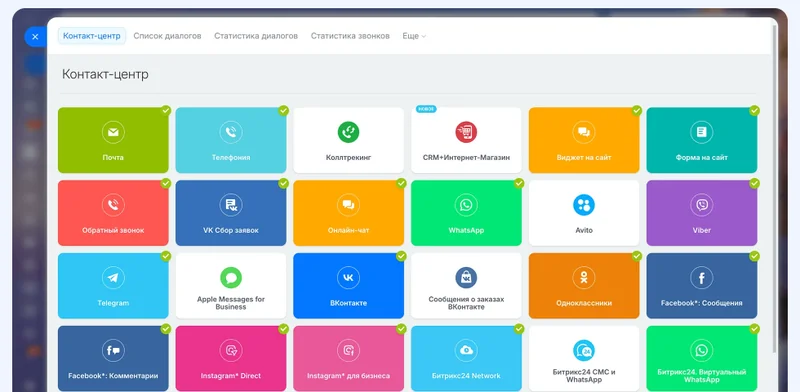
Task: Click the Instagram* для бизнеса icon
Action: (348, 351)
